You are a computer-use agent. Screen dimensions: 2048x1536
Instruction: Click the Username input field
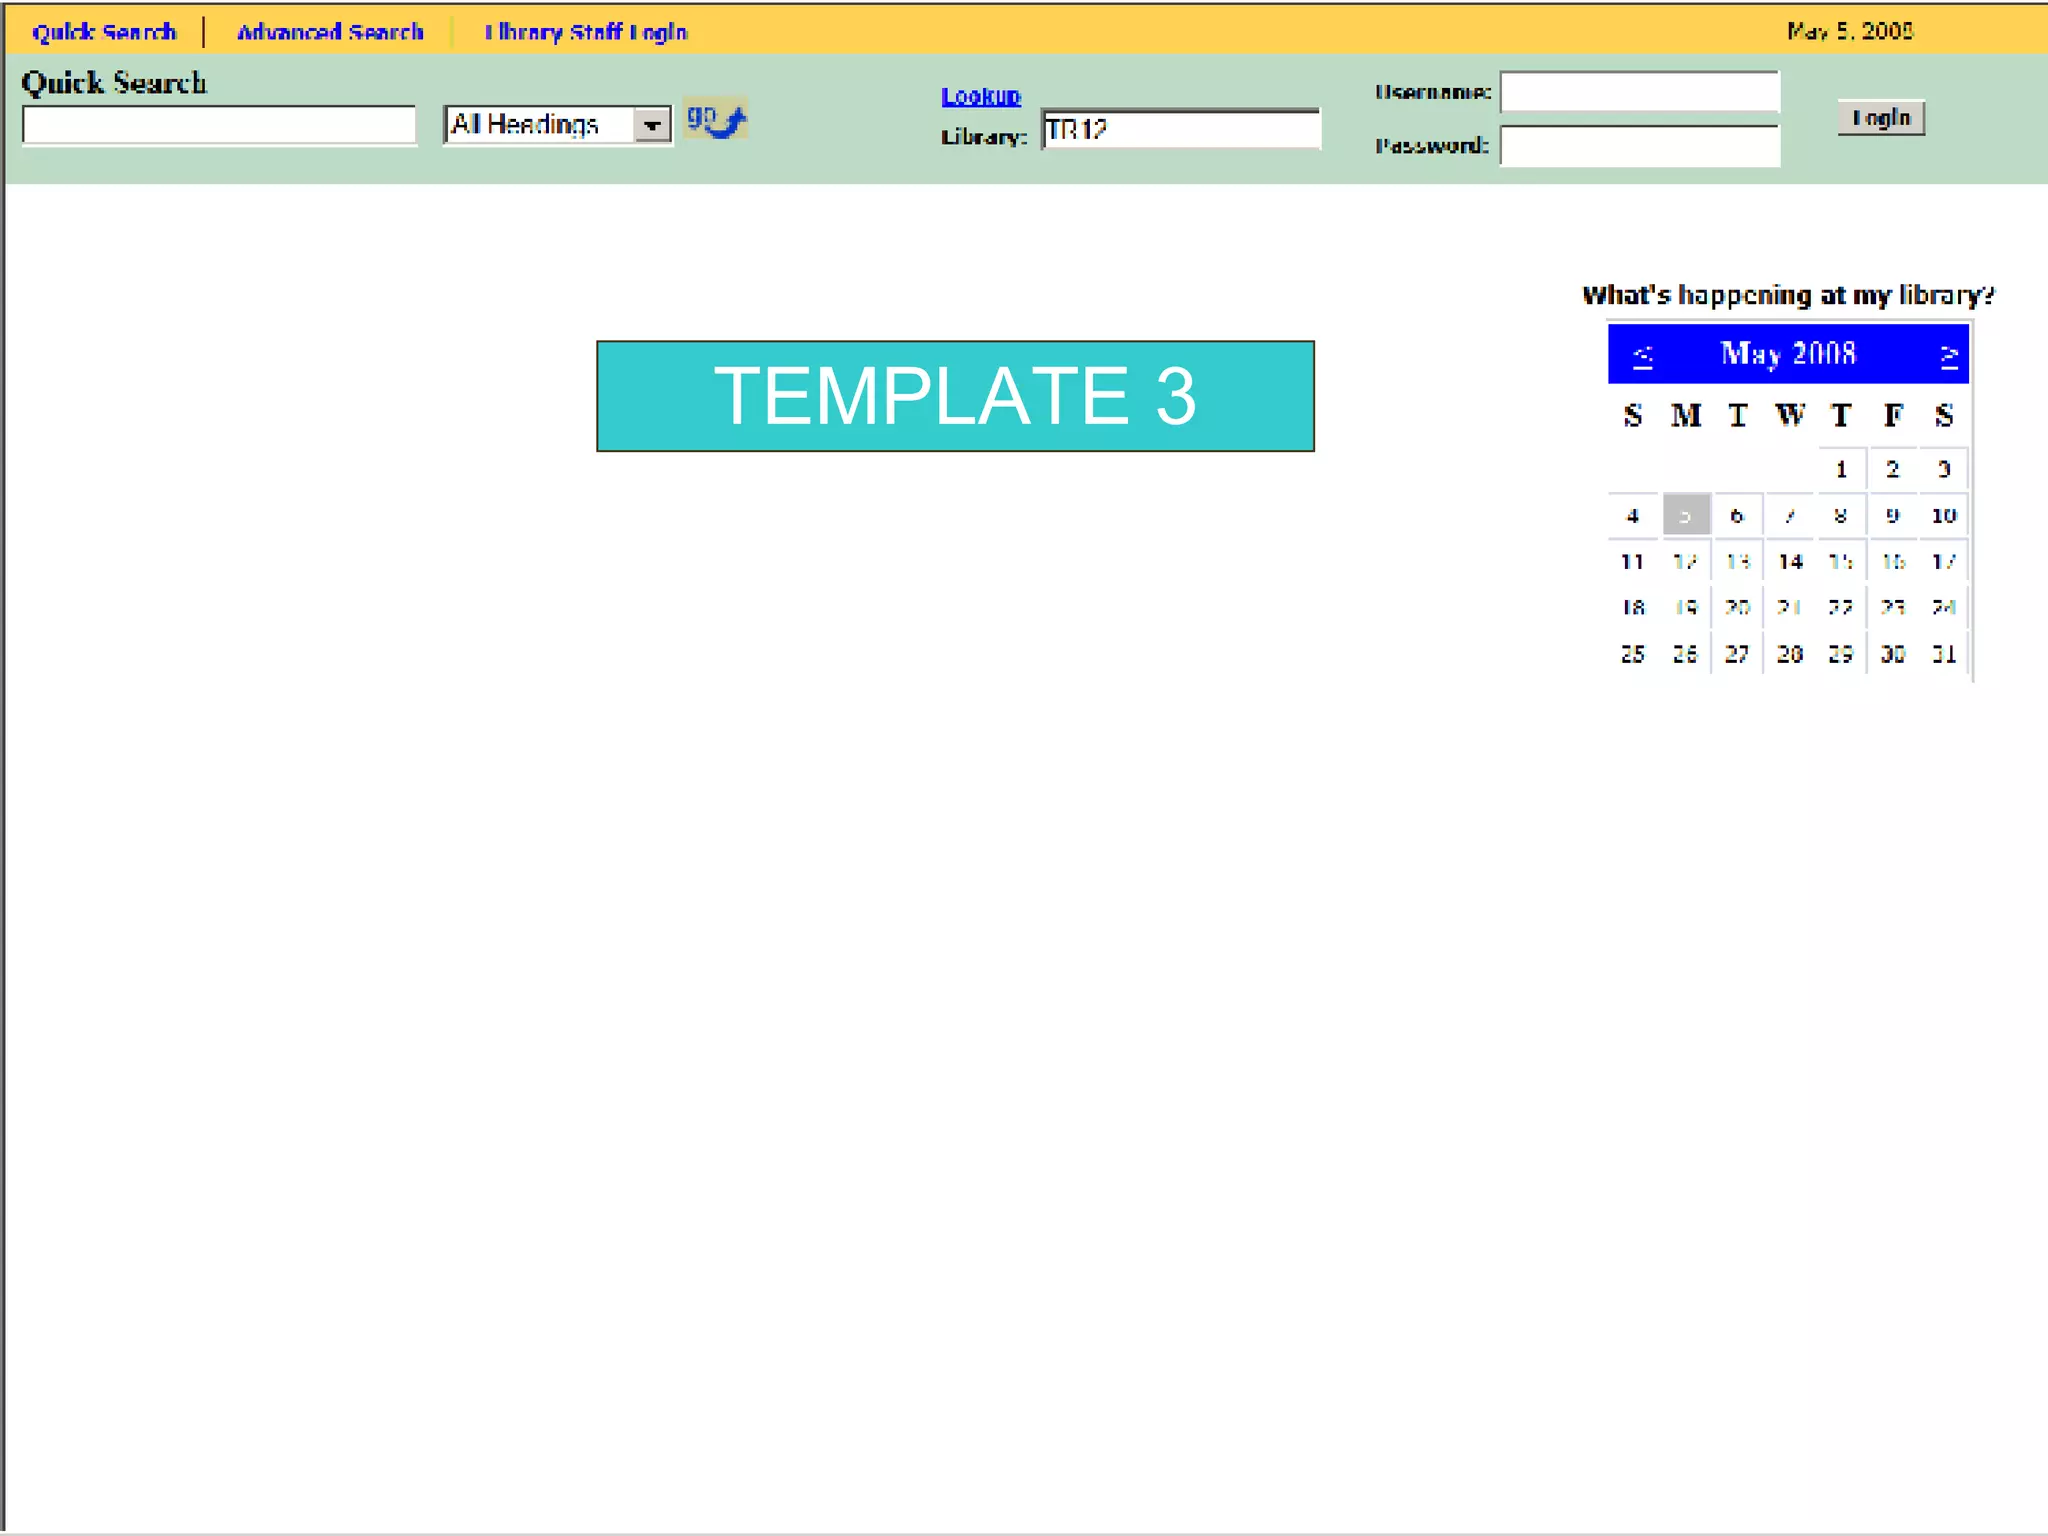(1640, 92)
